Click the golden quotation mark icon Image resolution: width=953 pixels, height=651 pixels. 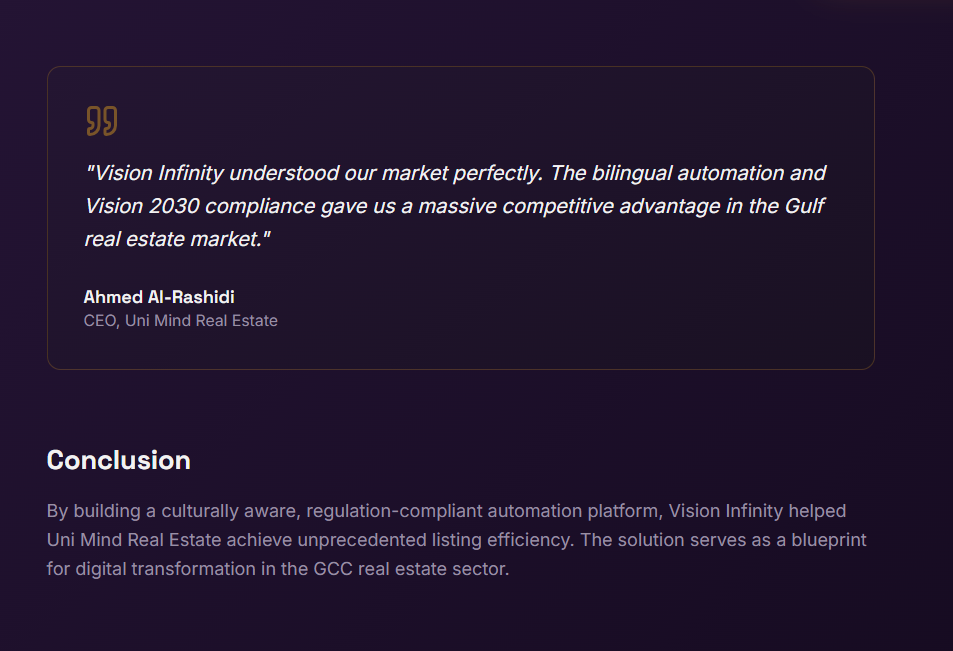tap(101, 121)
